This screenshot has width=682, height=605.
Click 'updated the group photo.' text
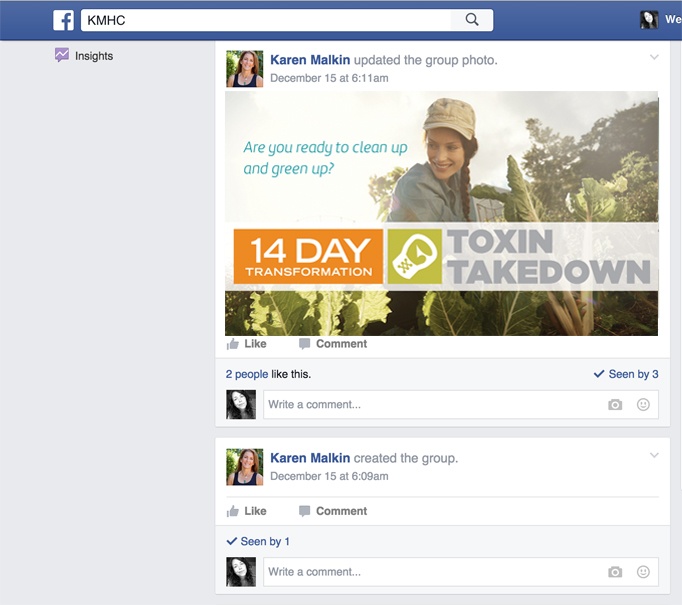425,60
